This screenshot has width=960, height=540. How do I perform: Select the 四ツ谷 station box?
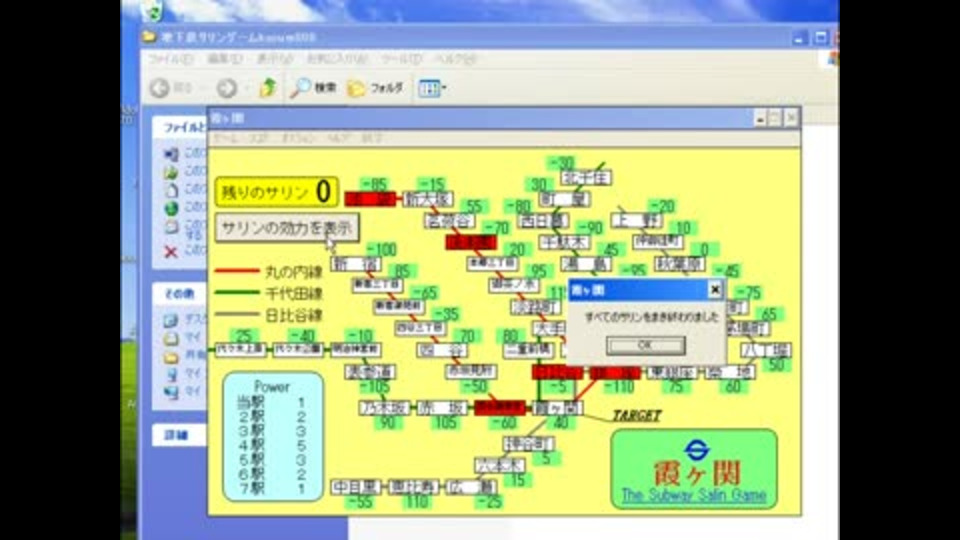coord(442,350)
